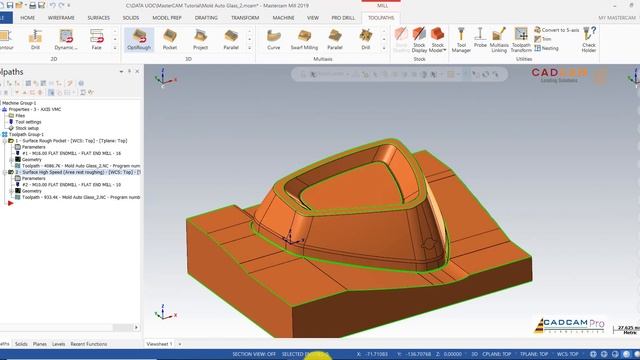
Task: Select the Multiaxis Drill toolpath
Action: click(x=365, y=40)
